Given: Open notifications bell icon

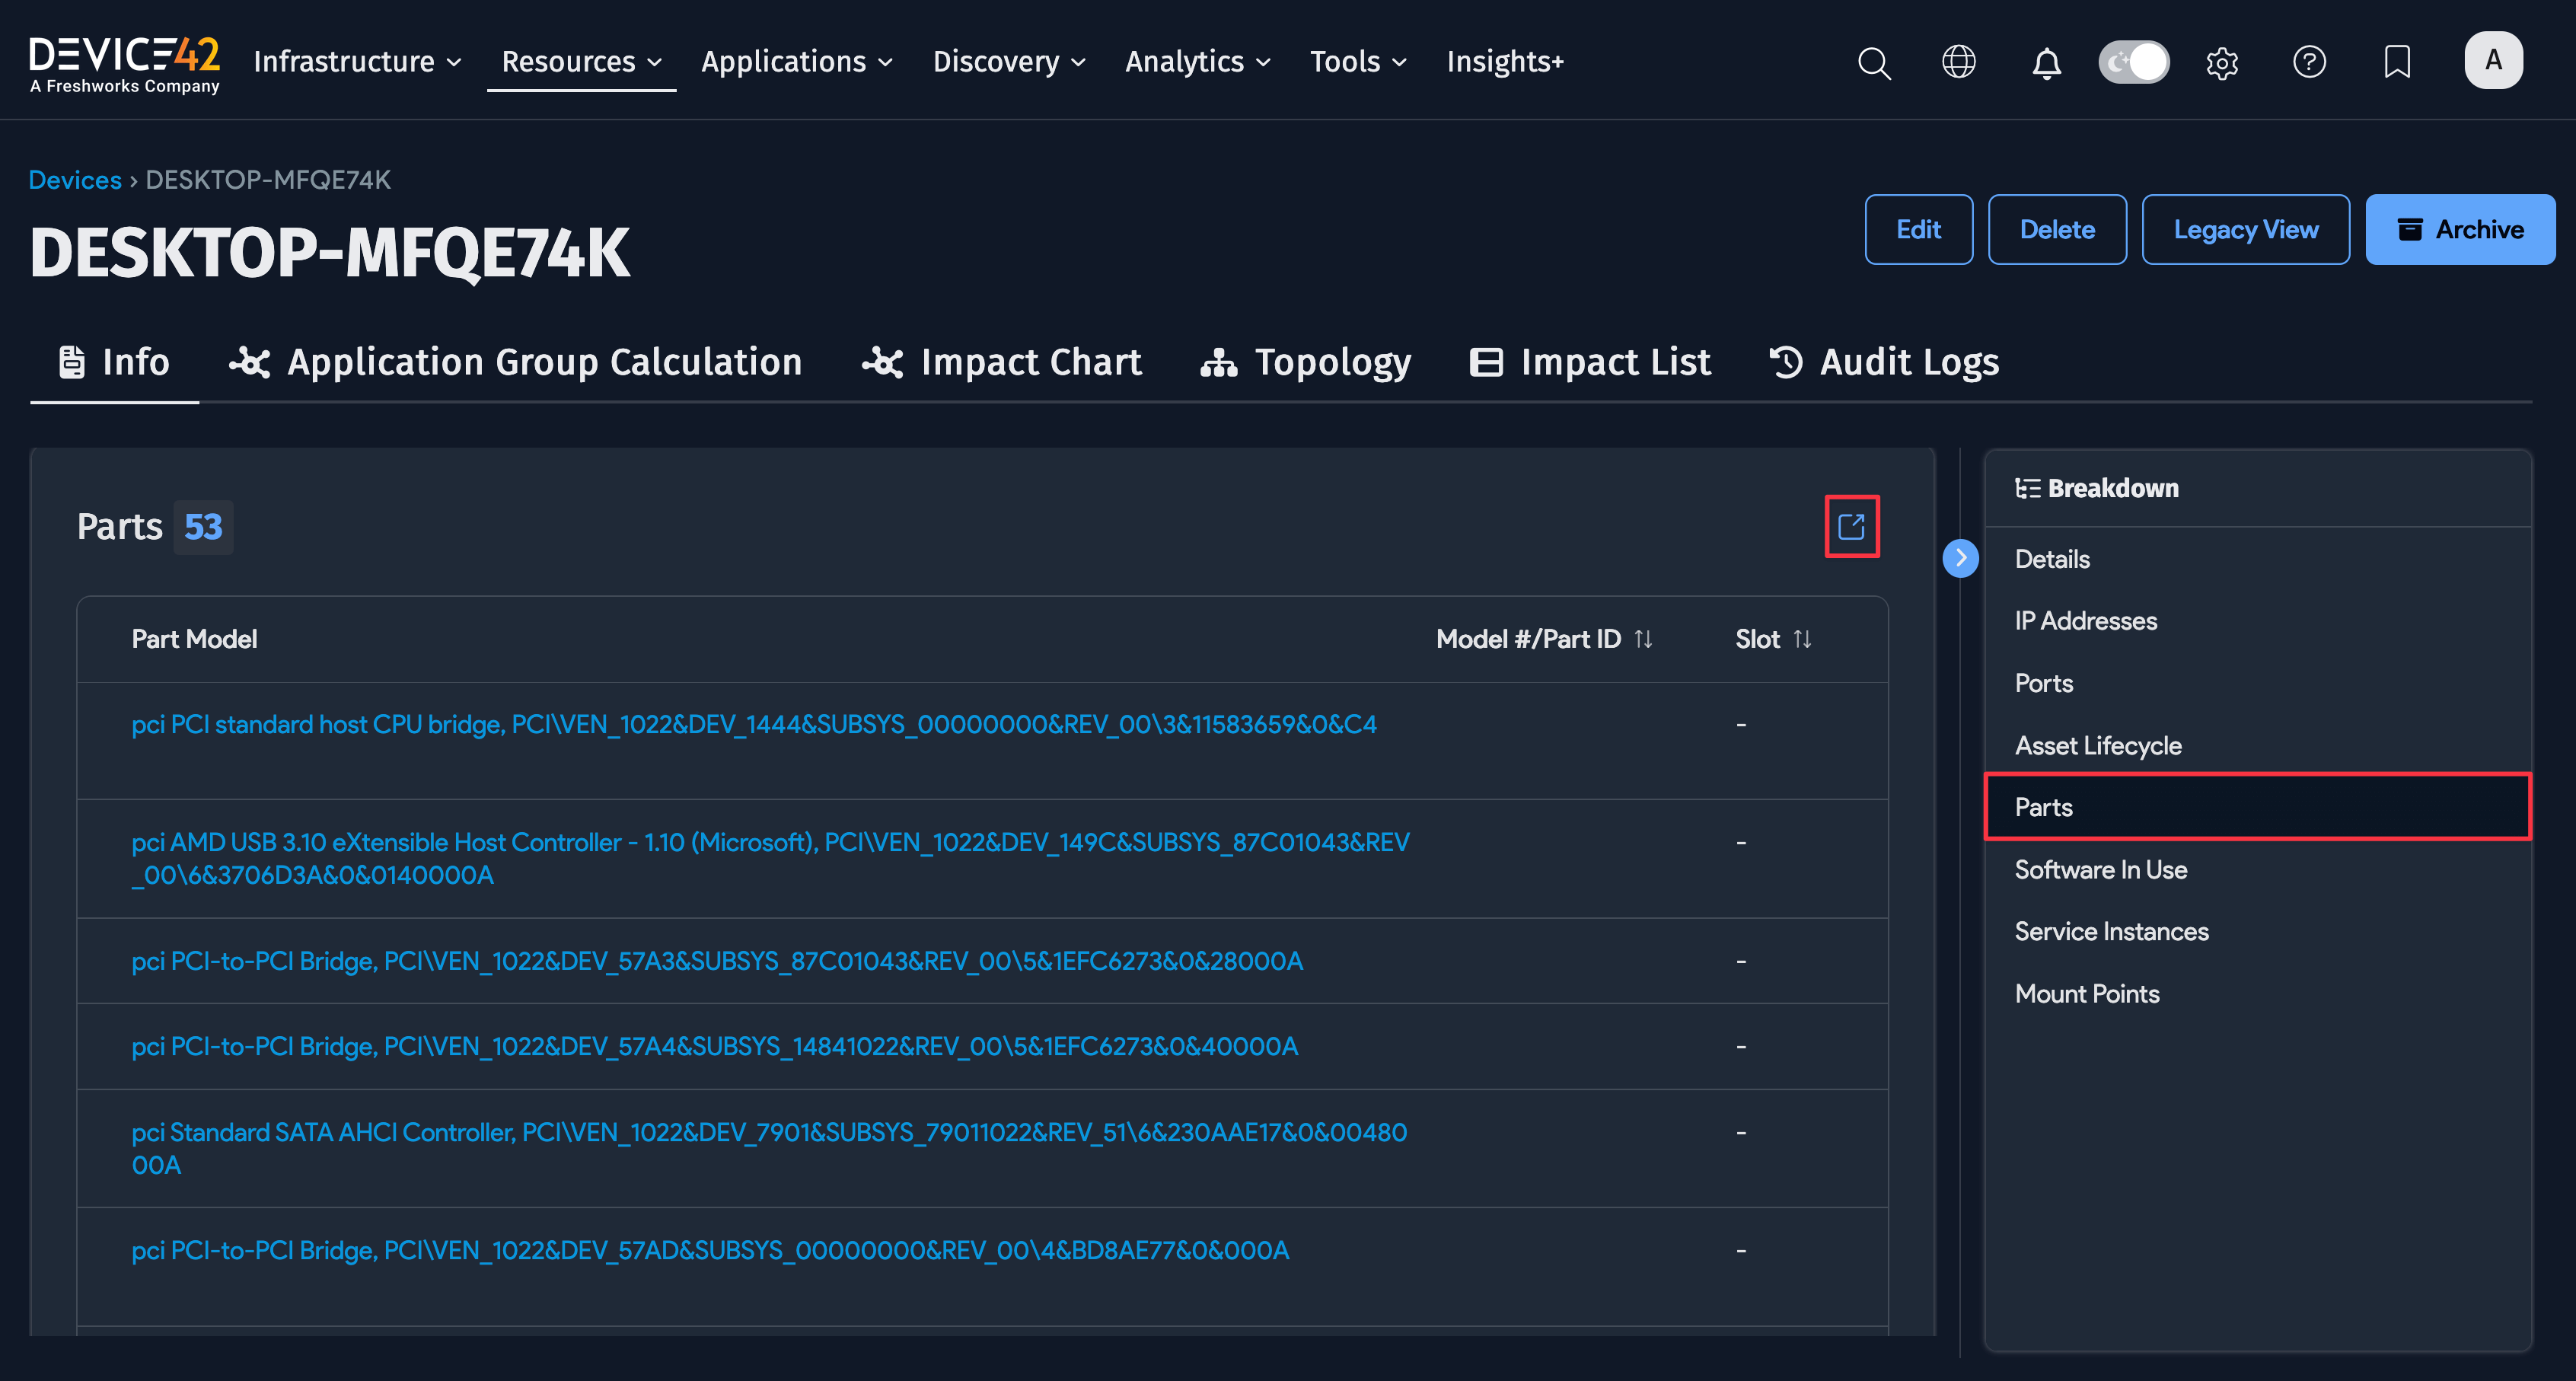Looking at the screenshot, I should coord(2046,63).
